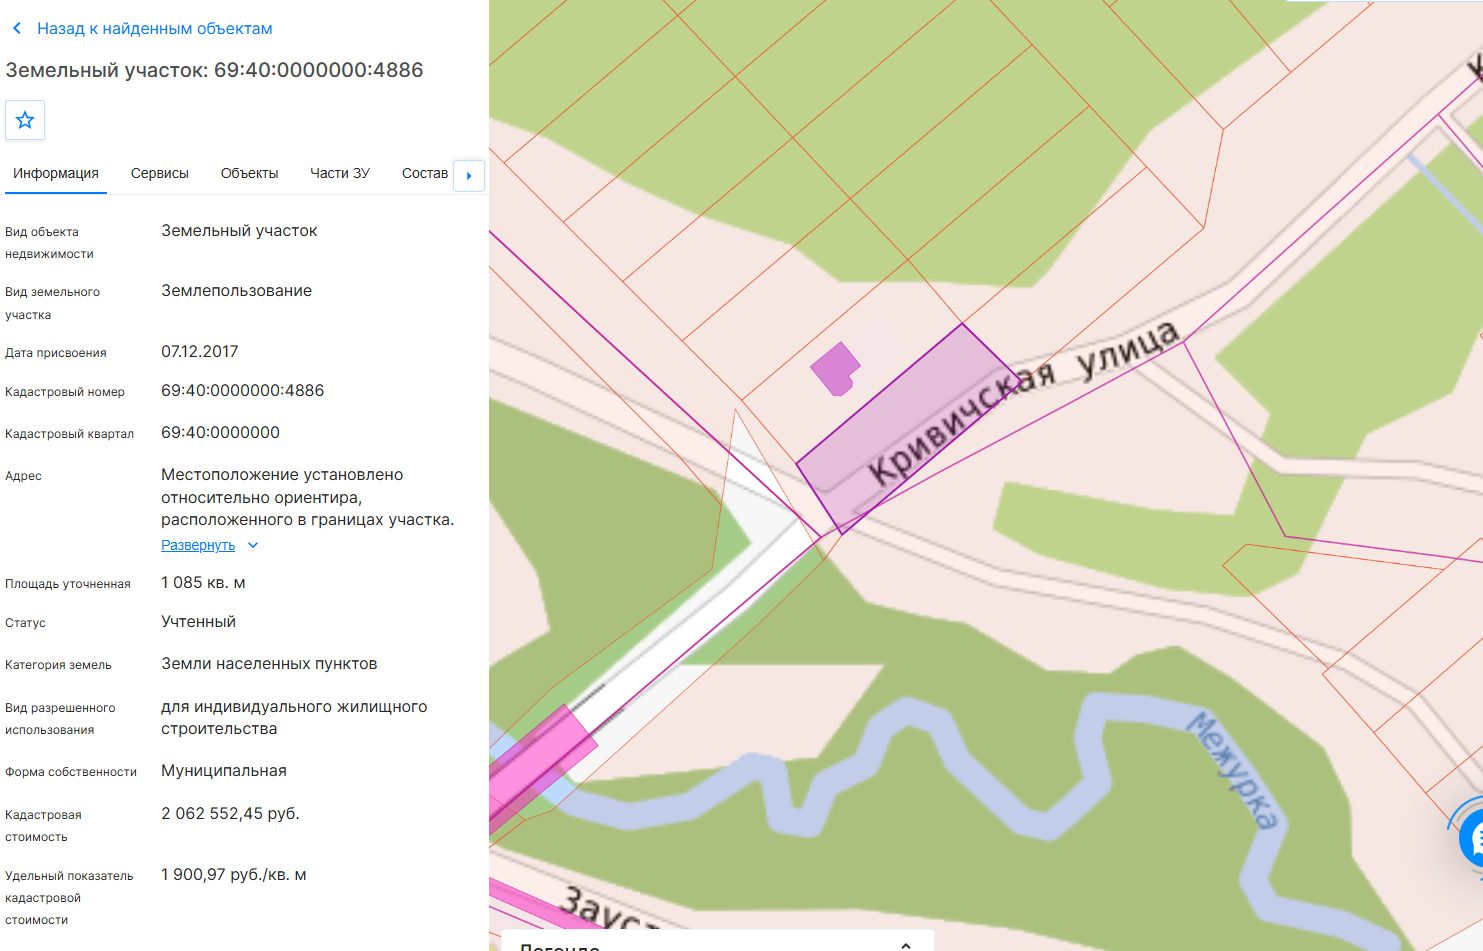1483x951 pixels.
Task: Click the heading Земельный участок: 69:40:0000000:4886
Action: 215,70
